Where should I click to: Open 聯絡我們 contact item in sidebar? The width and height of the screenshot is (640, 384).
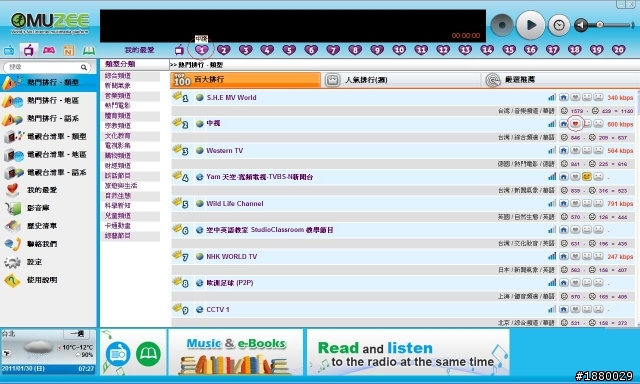(48, 244)
